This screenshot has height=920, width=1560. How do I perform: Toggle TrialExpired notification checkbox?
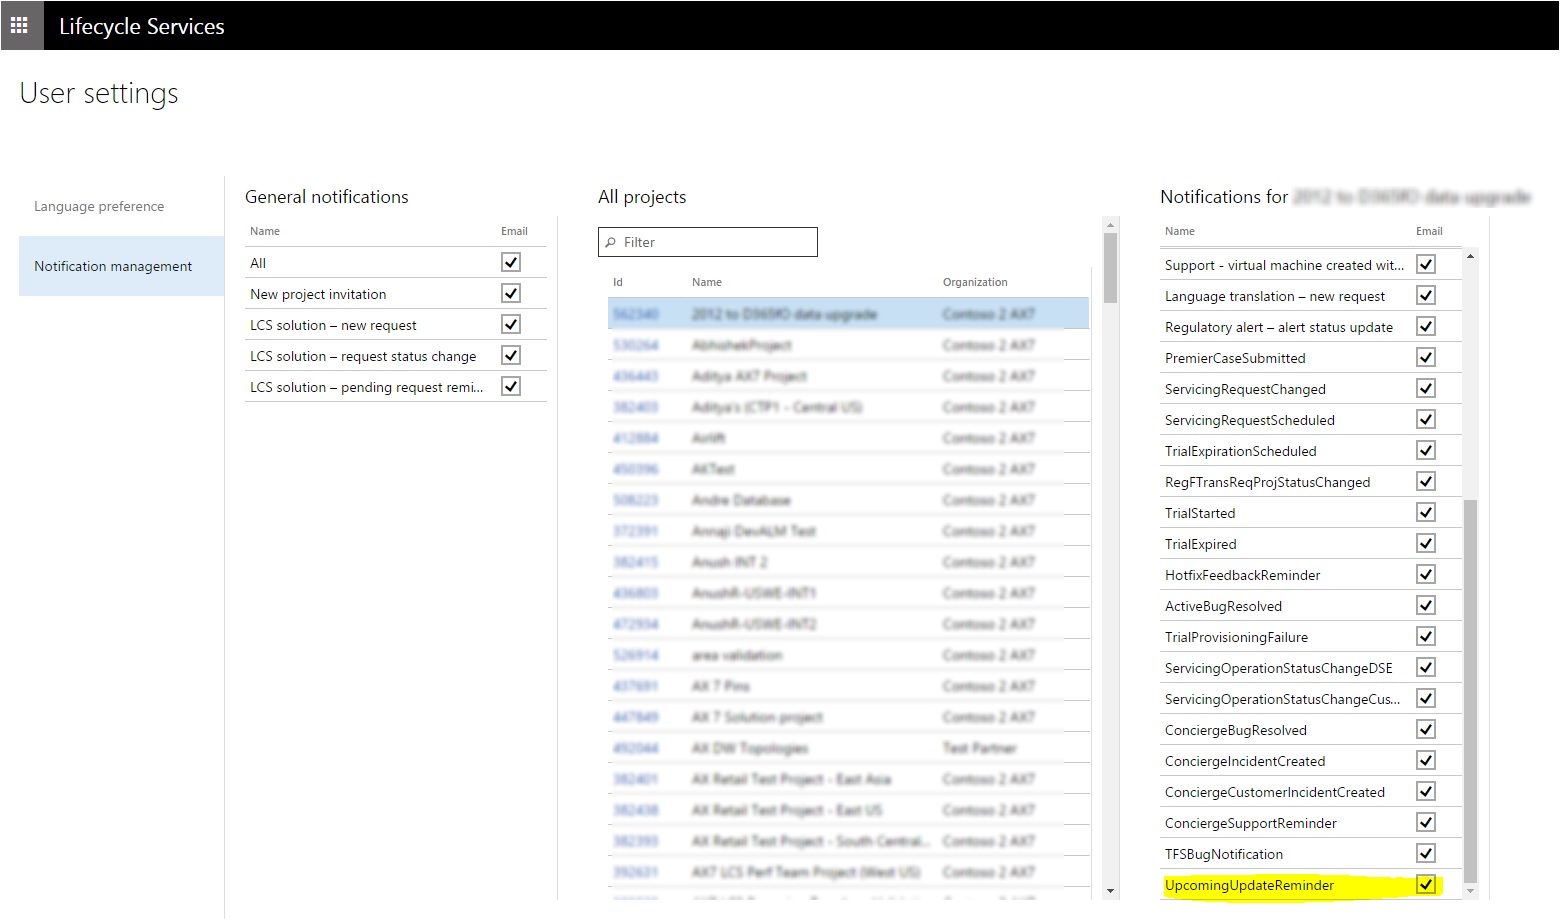tap(1426, 543)
